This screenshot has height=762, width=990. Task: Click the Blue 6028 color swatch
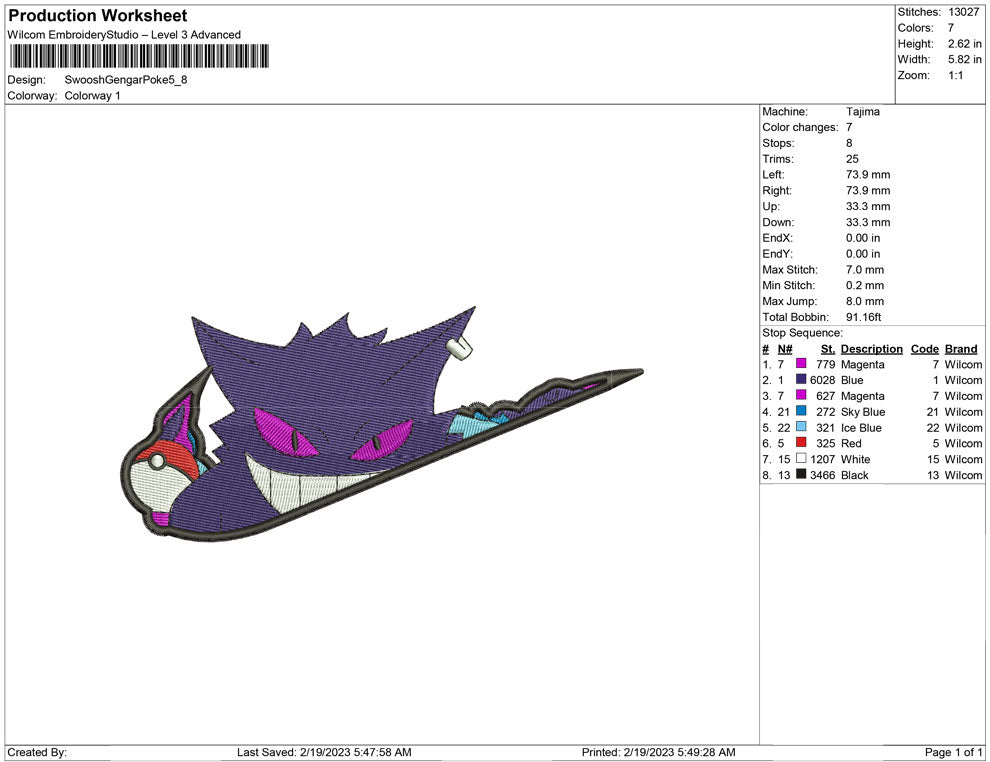[801, 379]
